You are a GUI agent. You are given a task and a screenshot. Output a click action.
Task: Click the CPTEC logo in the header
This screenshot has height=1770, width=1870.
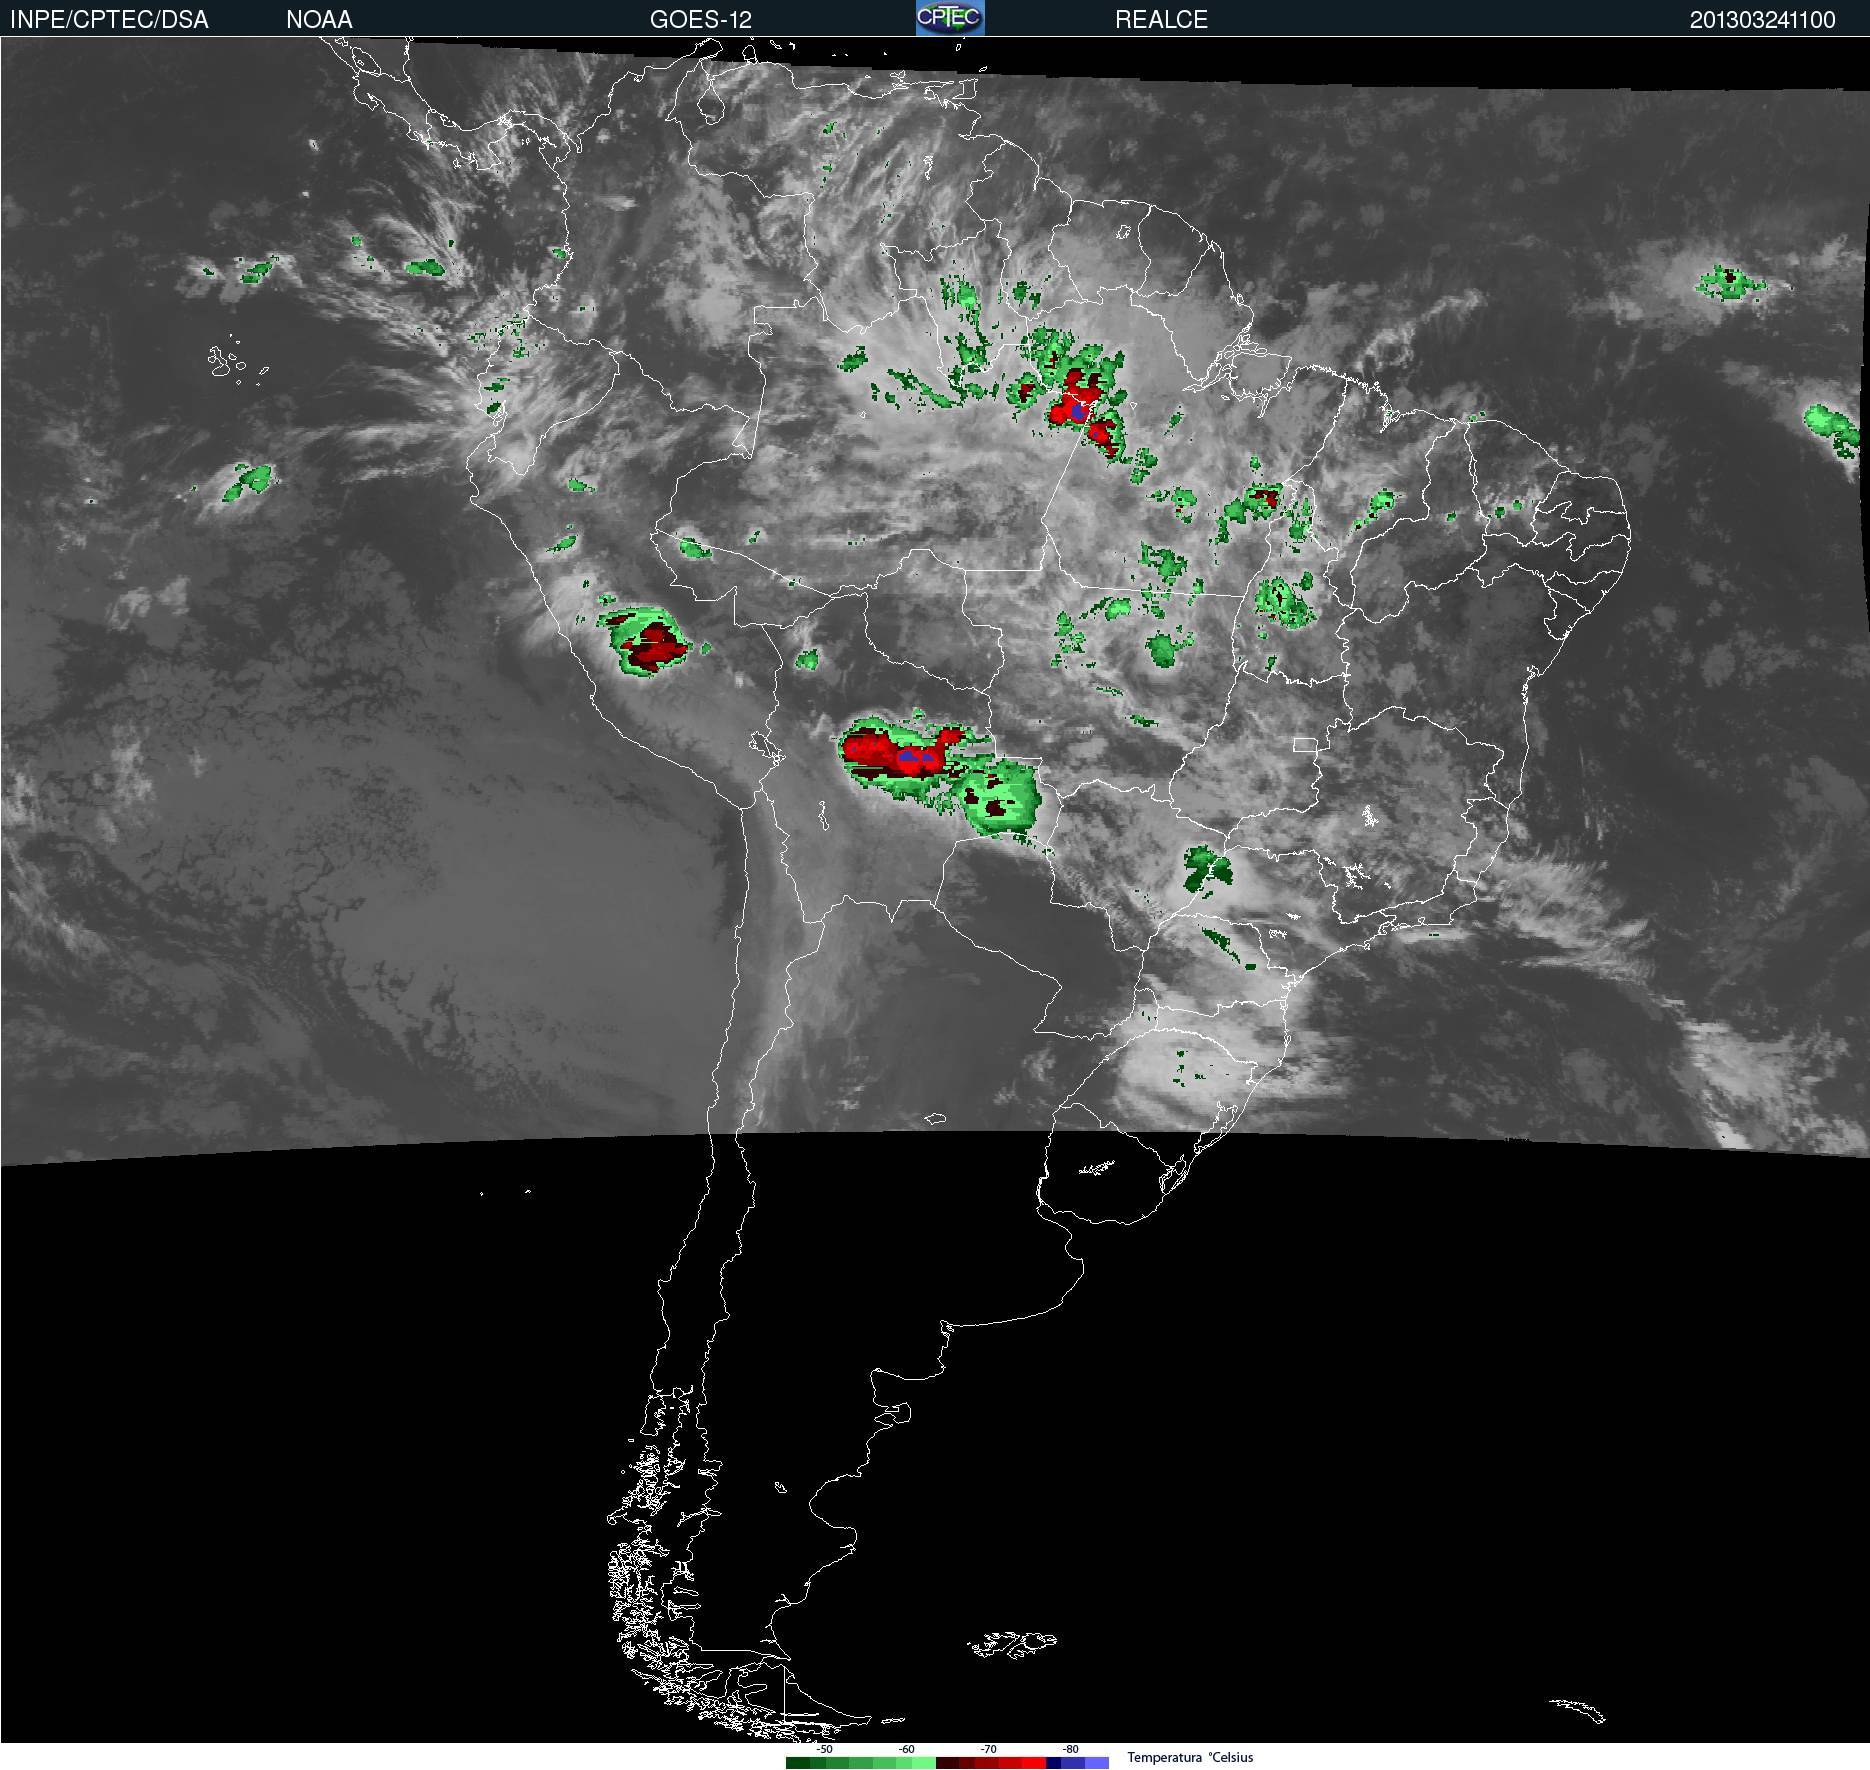click(950, 18)
